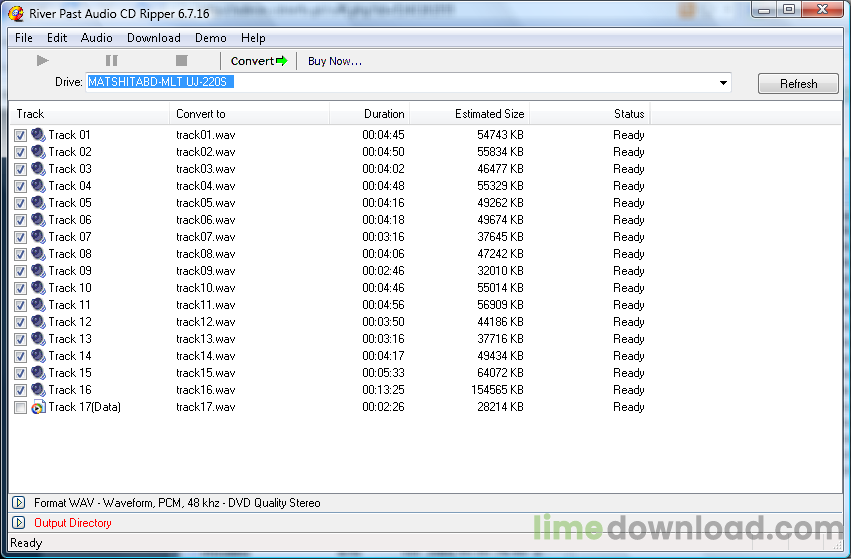Click the audio icon of Track 07
The width and height of the screenshot is (851, 559).
click(38, 236)
